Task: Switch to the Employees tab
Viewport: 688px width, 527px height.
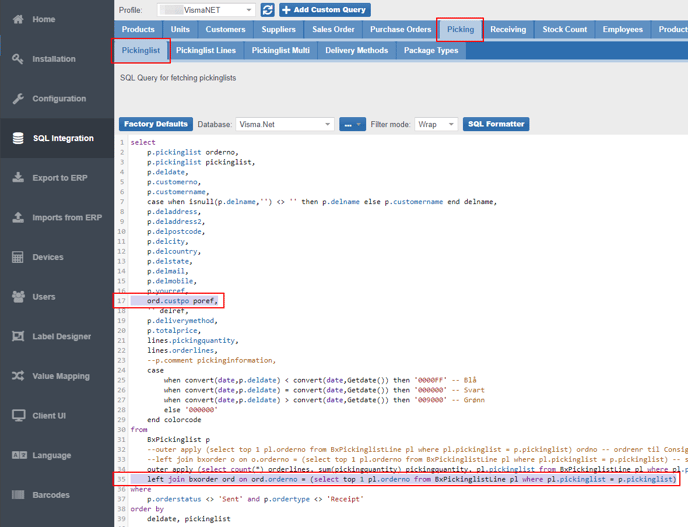Action: pyautogui.click(x=622, y=29)
